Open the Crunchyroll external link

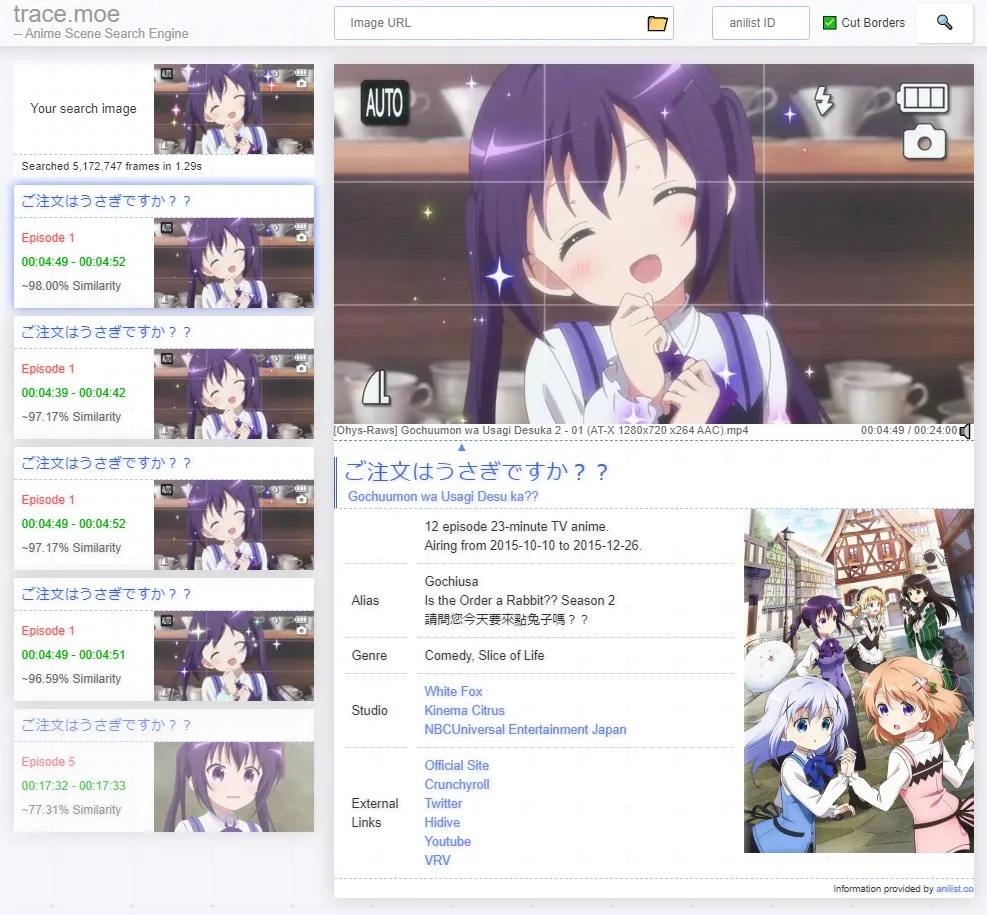coord(456,784)
